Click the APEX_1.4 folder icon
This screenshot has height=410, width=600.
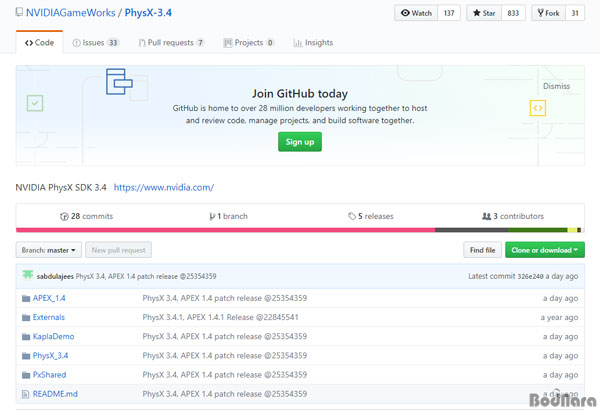[x=26, y=298]
